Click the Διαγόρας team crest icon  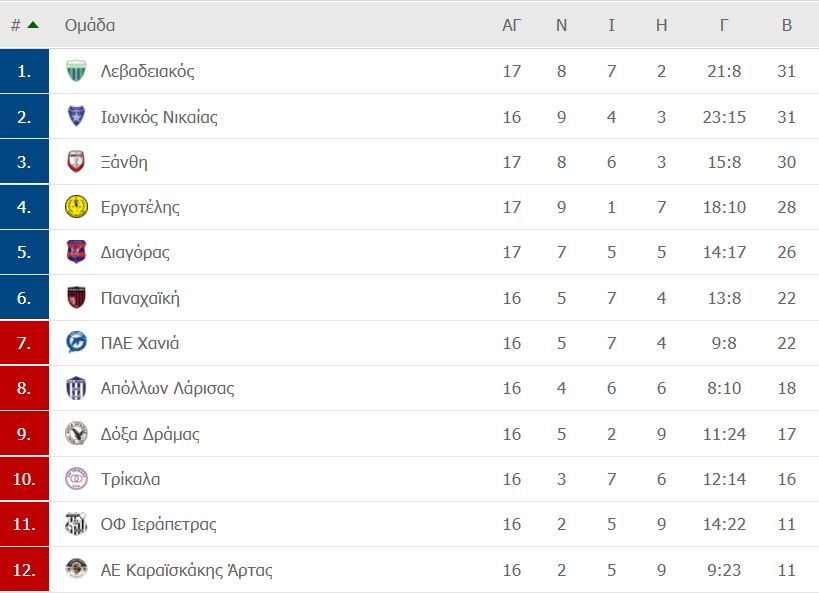click(76, 252)
